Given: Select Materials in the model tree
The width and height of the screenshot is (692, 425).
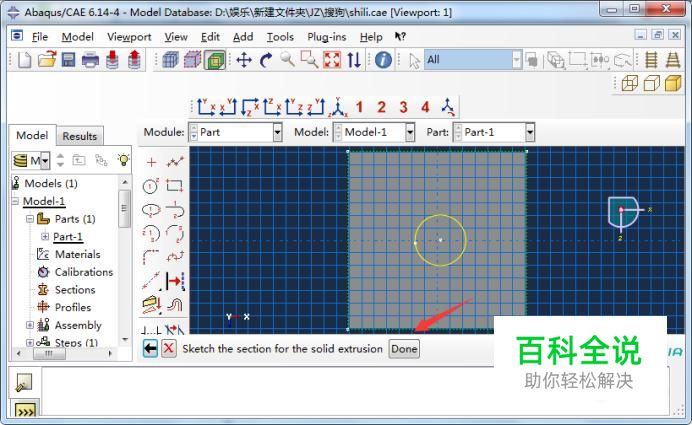Looking at the screenshot, I should pyautogui.click(x=77, y=254).
